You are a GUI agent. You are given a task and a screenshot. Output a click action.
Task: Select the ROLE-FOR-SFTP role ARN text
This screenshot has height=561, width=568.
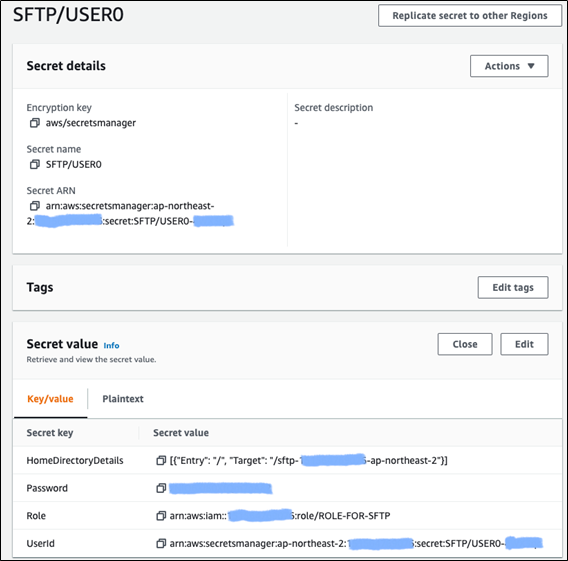point(280,516)
